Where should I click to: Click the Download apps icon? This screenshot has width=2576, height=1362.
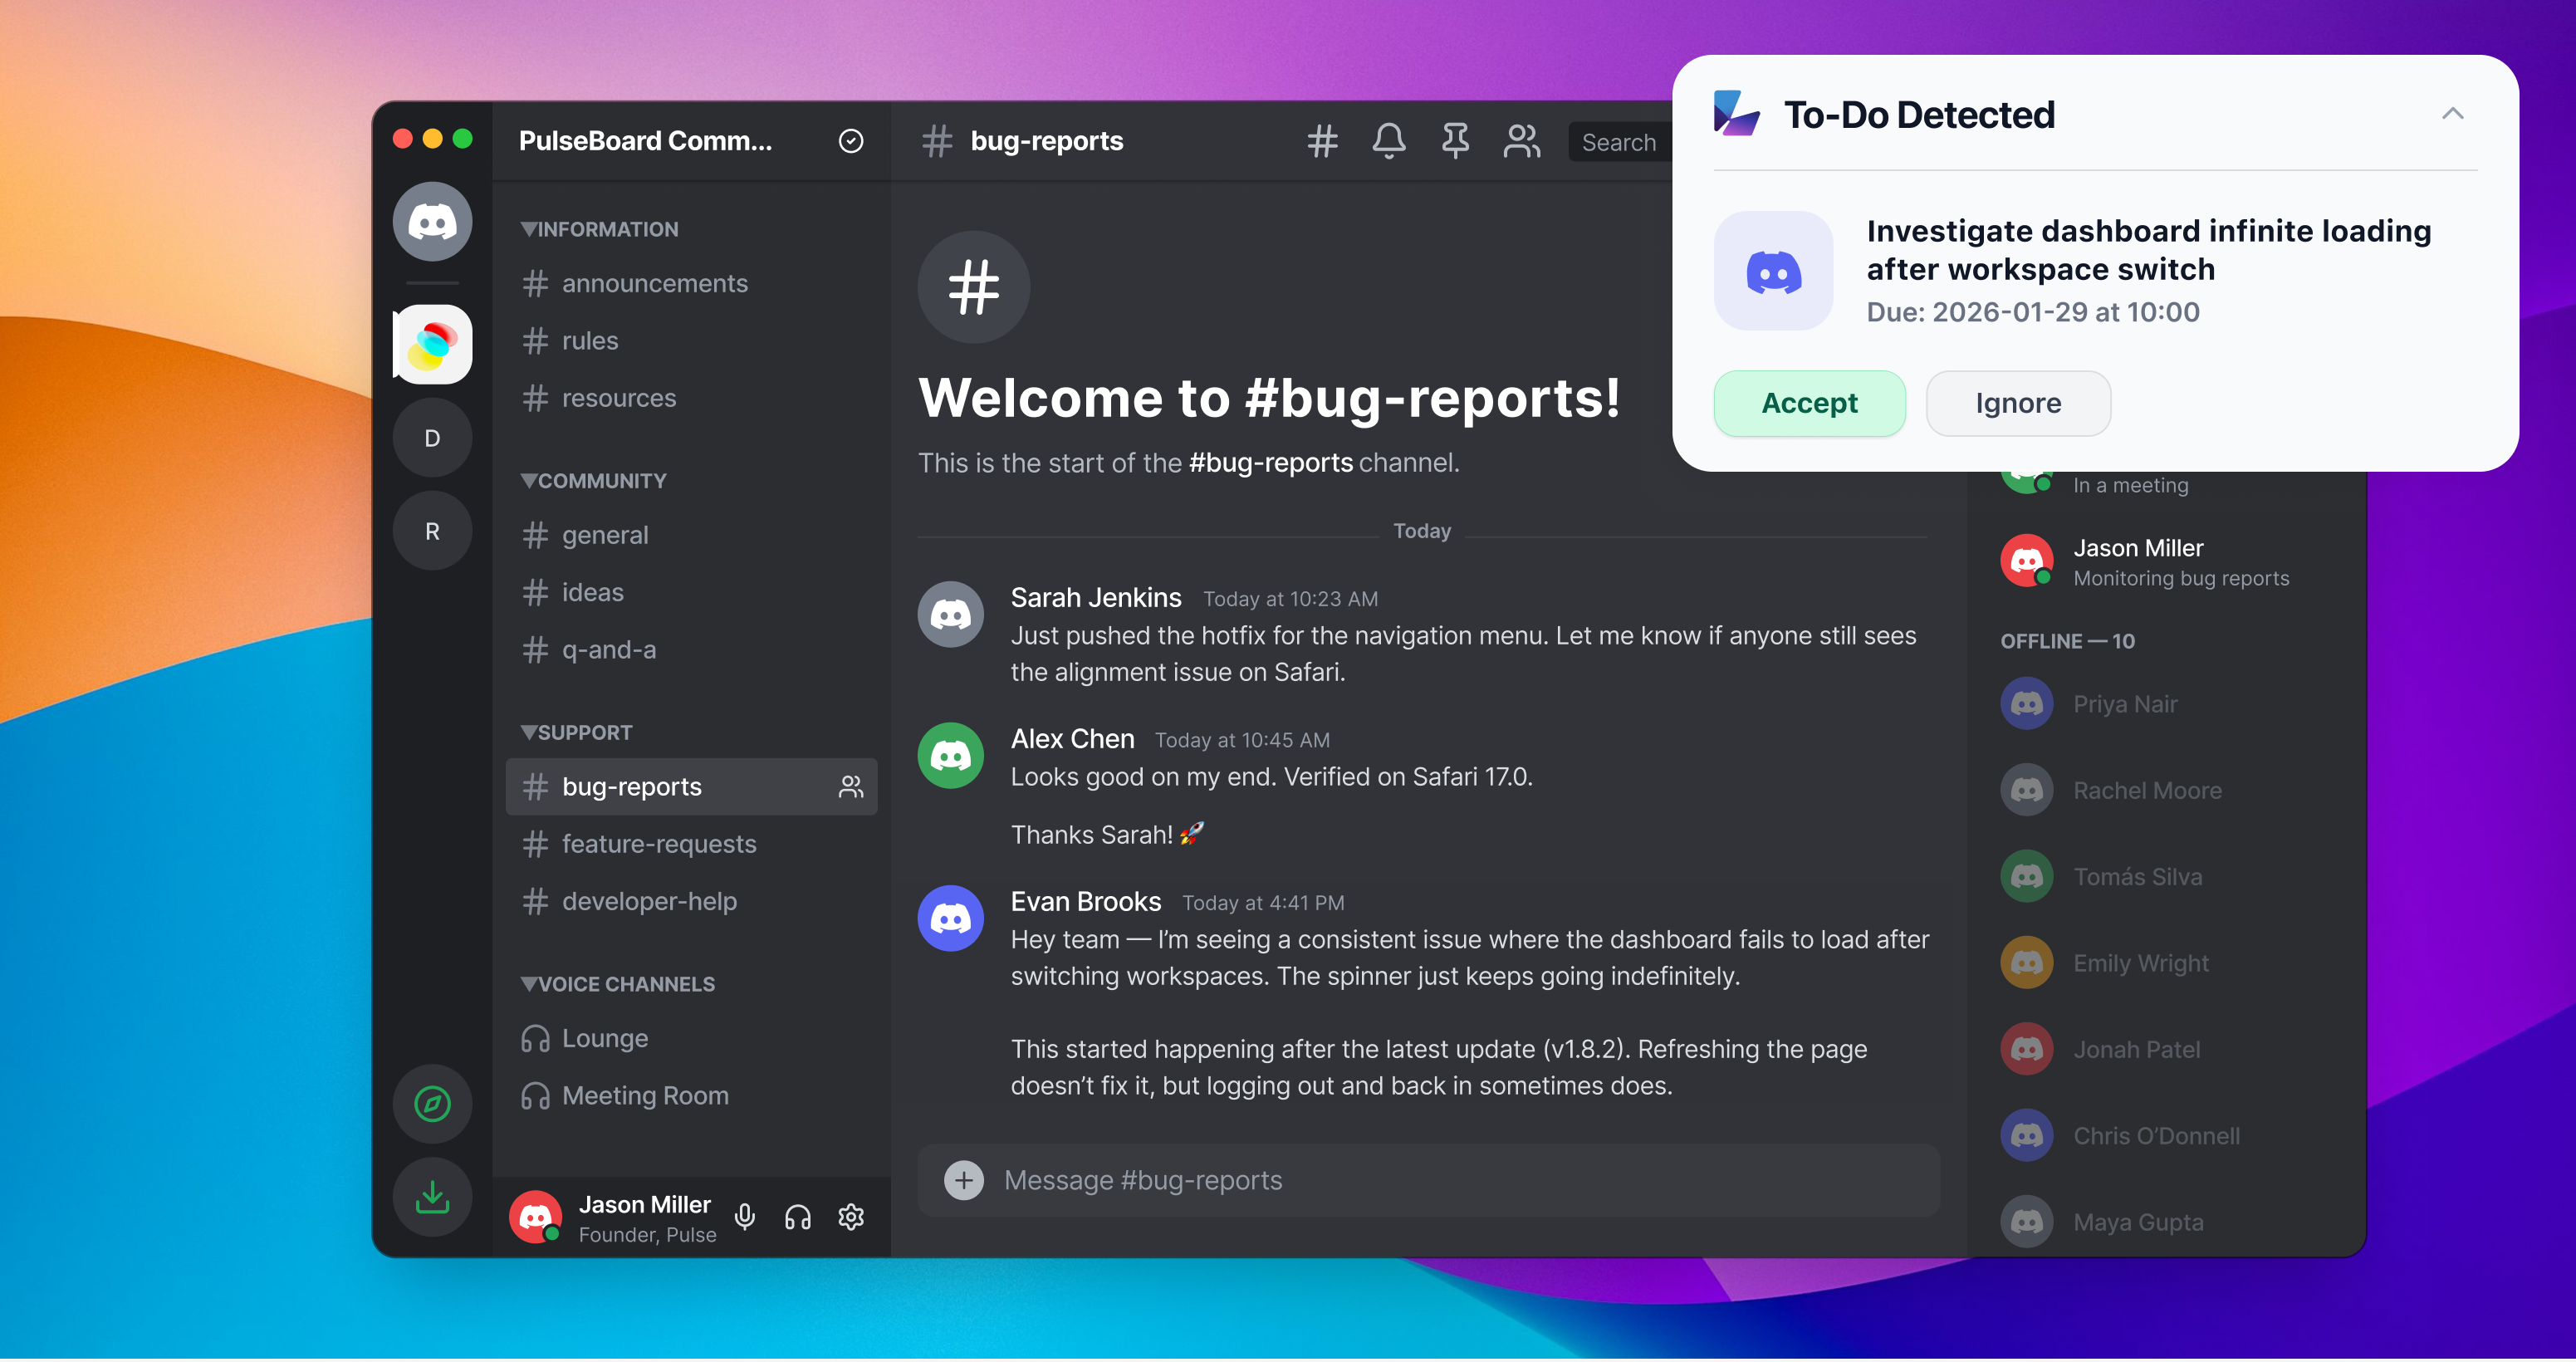(432, 1197)
